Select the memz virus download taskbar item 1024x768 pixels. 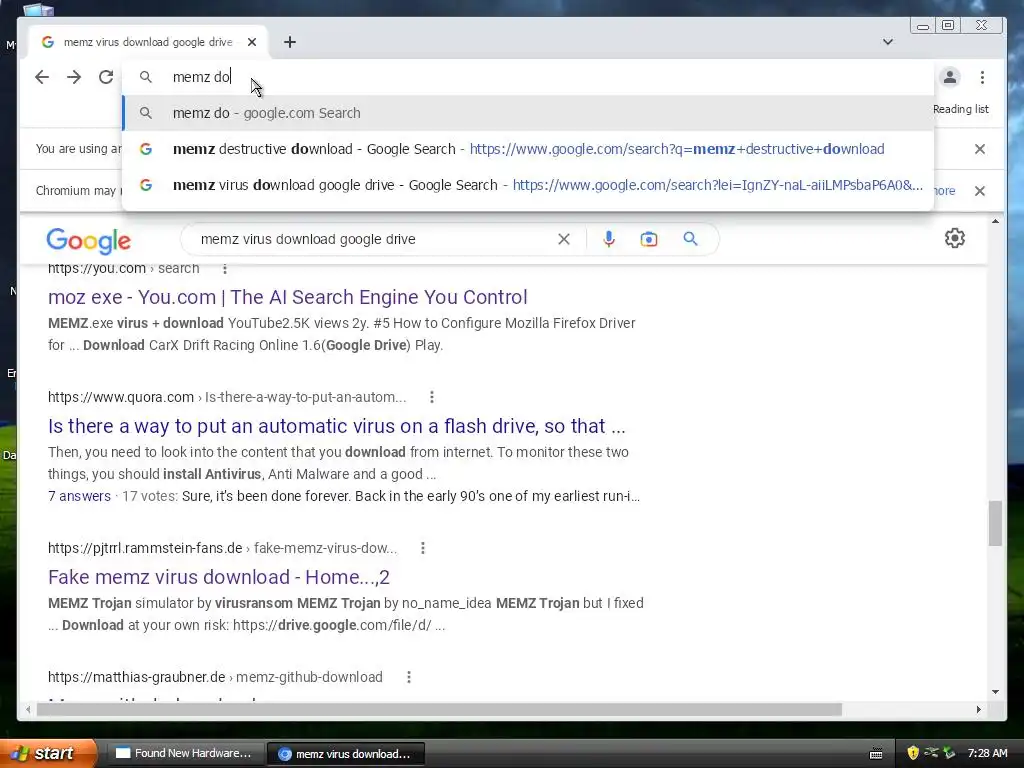[345, 754]
